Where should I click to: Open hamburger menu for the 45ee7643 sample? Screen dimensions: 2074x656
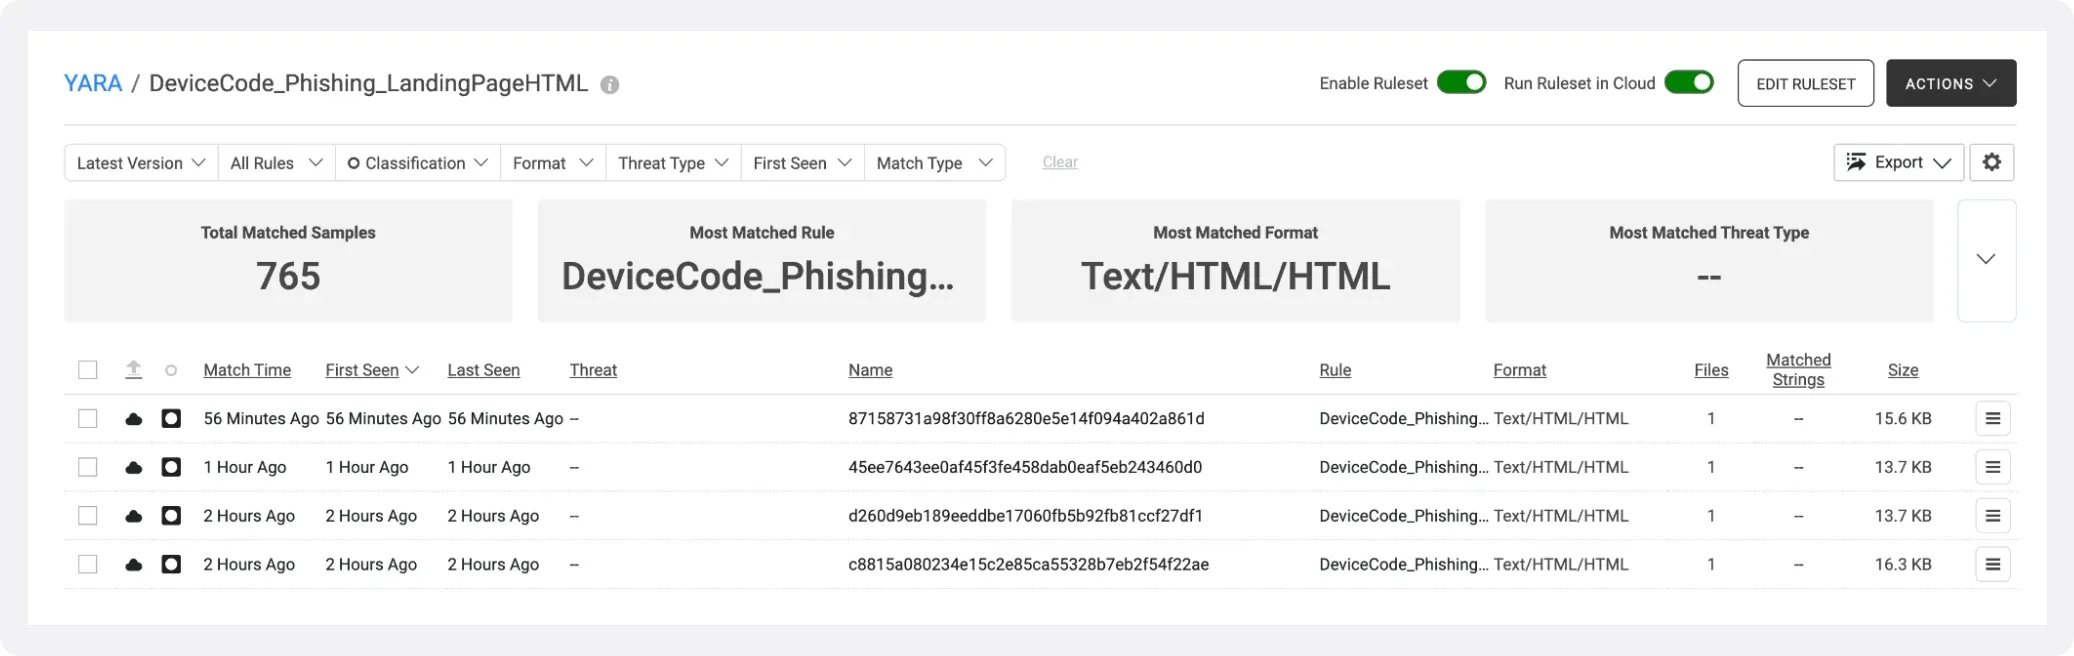click(x=1992, y=467)
